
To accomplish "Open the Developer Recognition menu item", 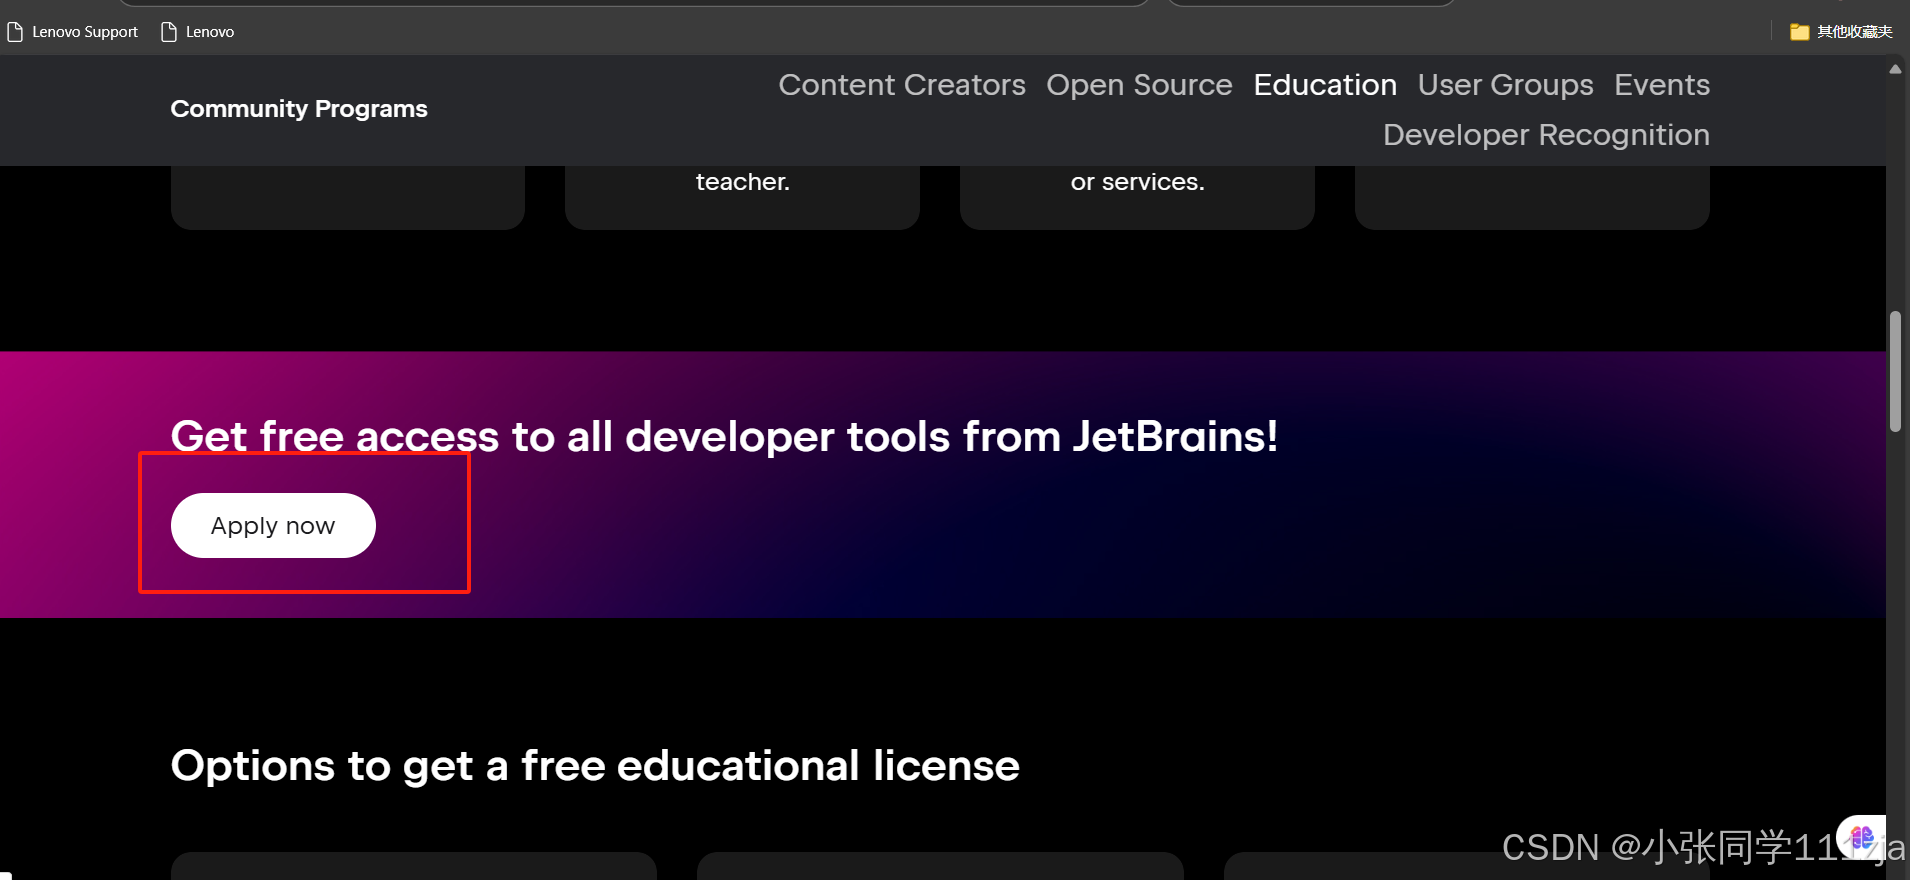I will [x=1546, y=135].
